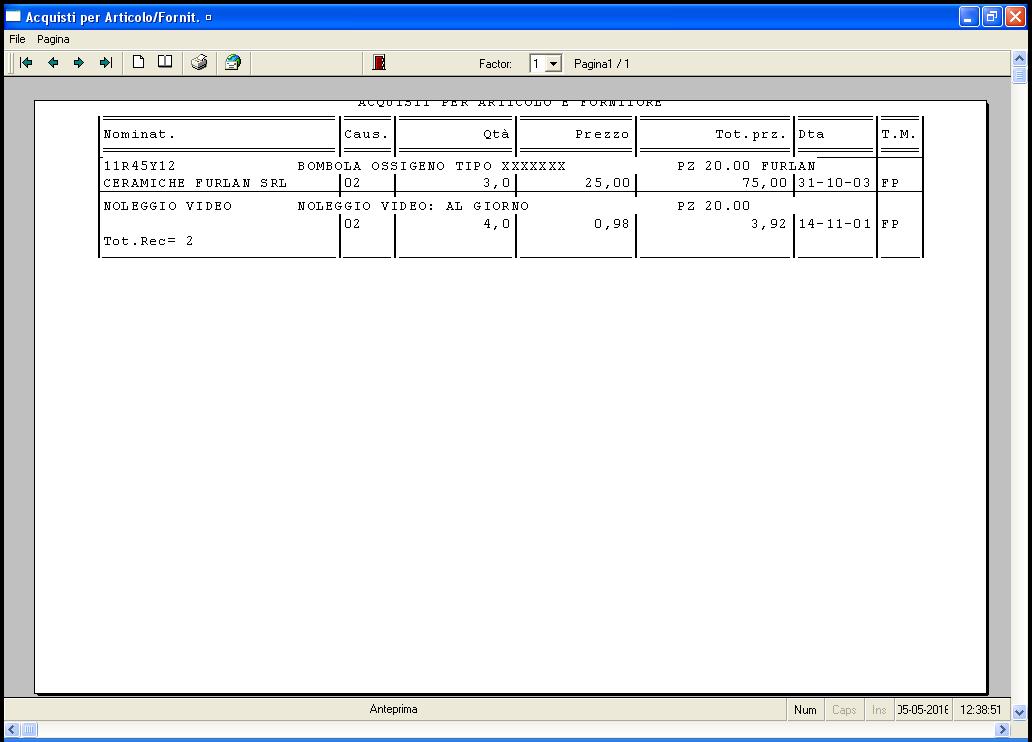Click the Tot.Rec= 2 record count
Image resolution: width=1032 pixels, height=742 pixels.
[x=148, y=241]
